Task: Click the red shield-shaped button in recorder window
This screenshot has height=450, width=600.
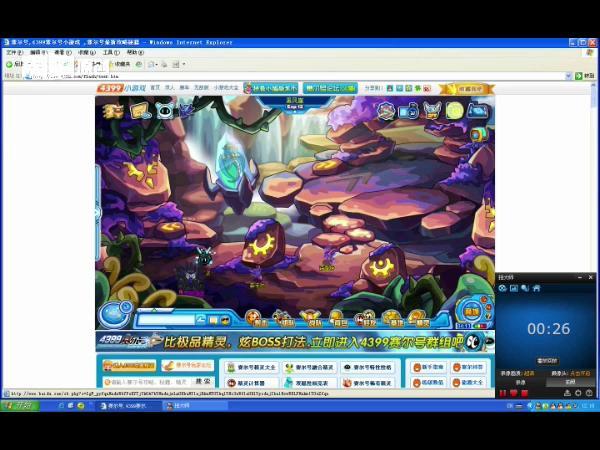Action: (x=514, y=393)
